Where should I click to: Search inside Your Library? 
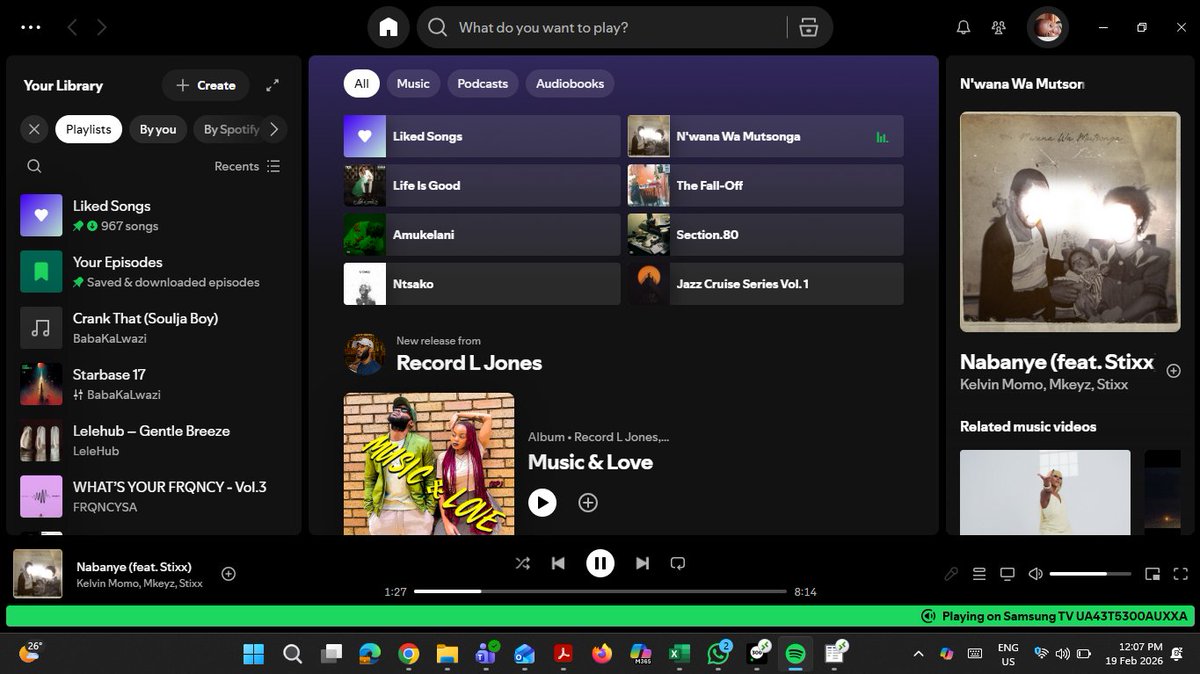pyautogui.click(x=34, y=166)
